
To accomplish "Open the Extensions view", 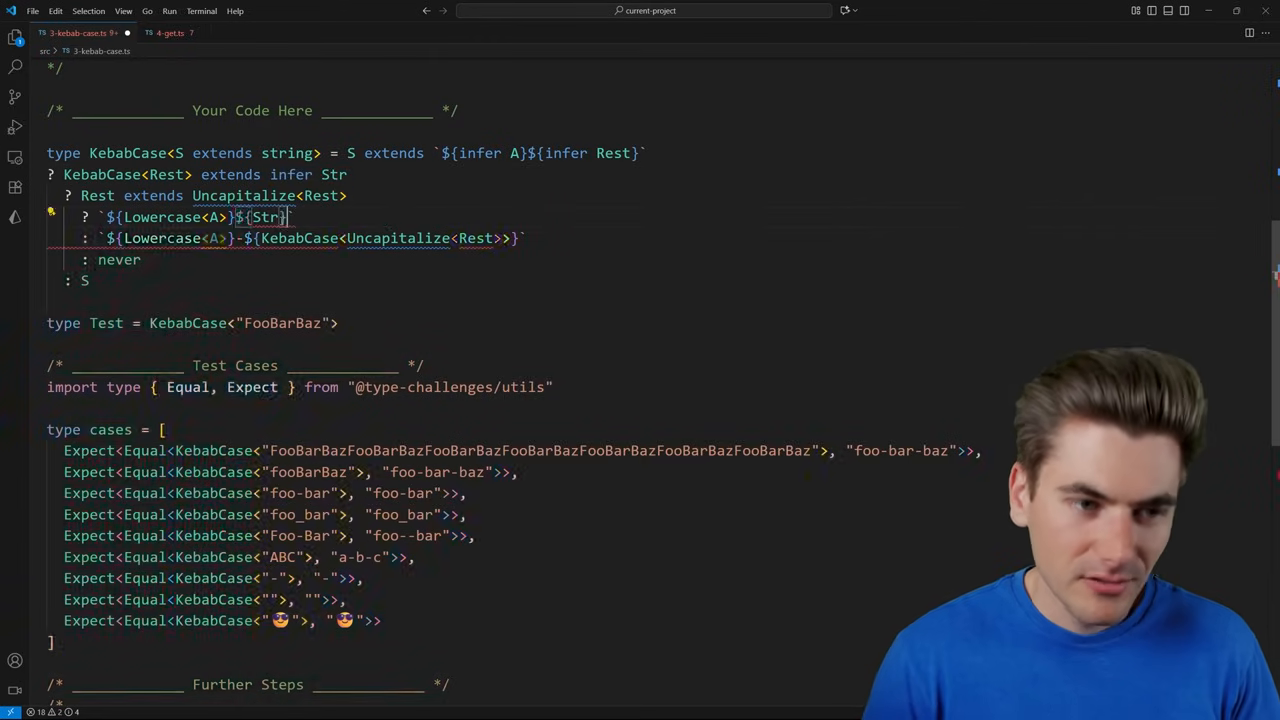I will [x=15, y=187].
